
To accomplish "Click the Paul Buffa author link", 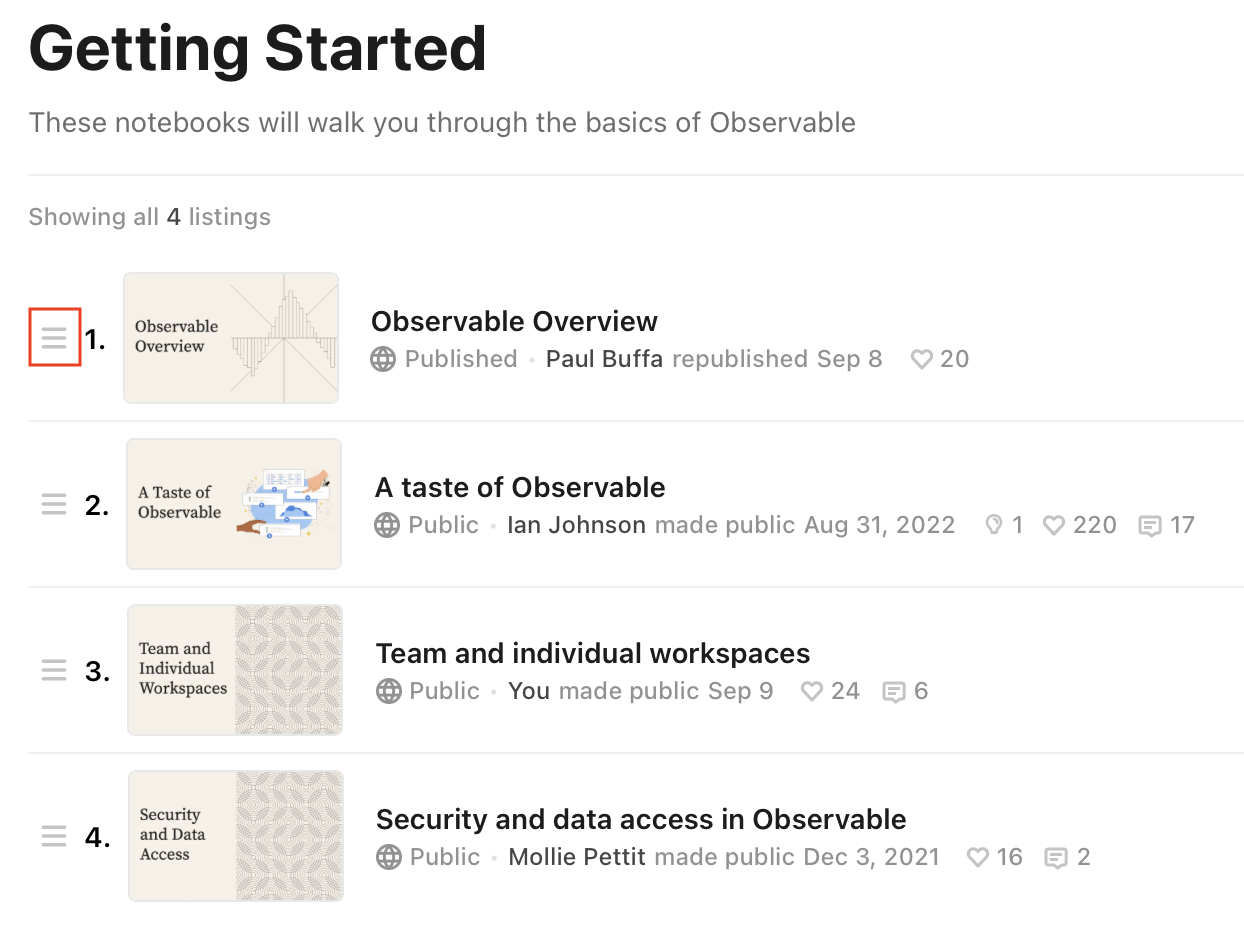I will pyautogui.click(x=604, y=359).
